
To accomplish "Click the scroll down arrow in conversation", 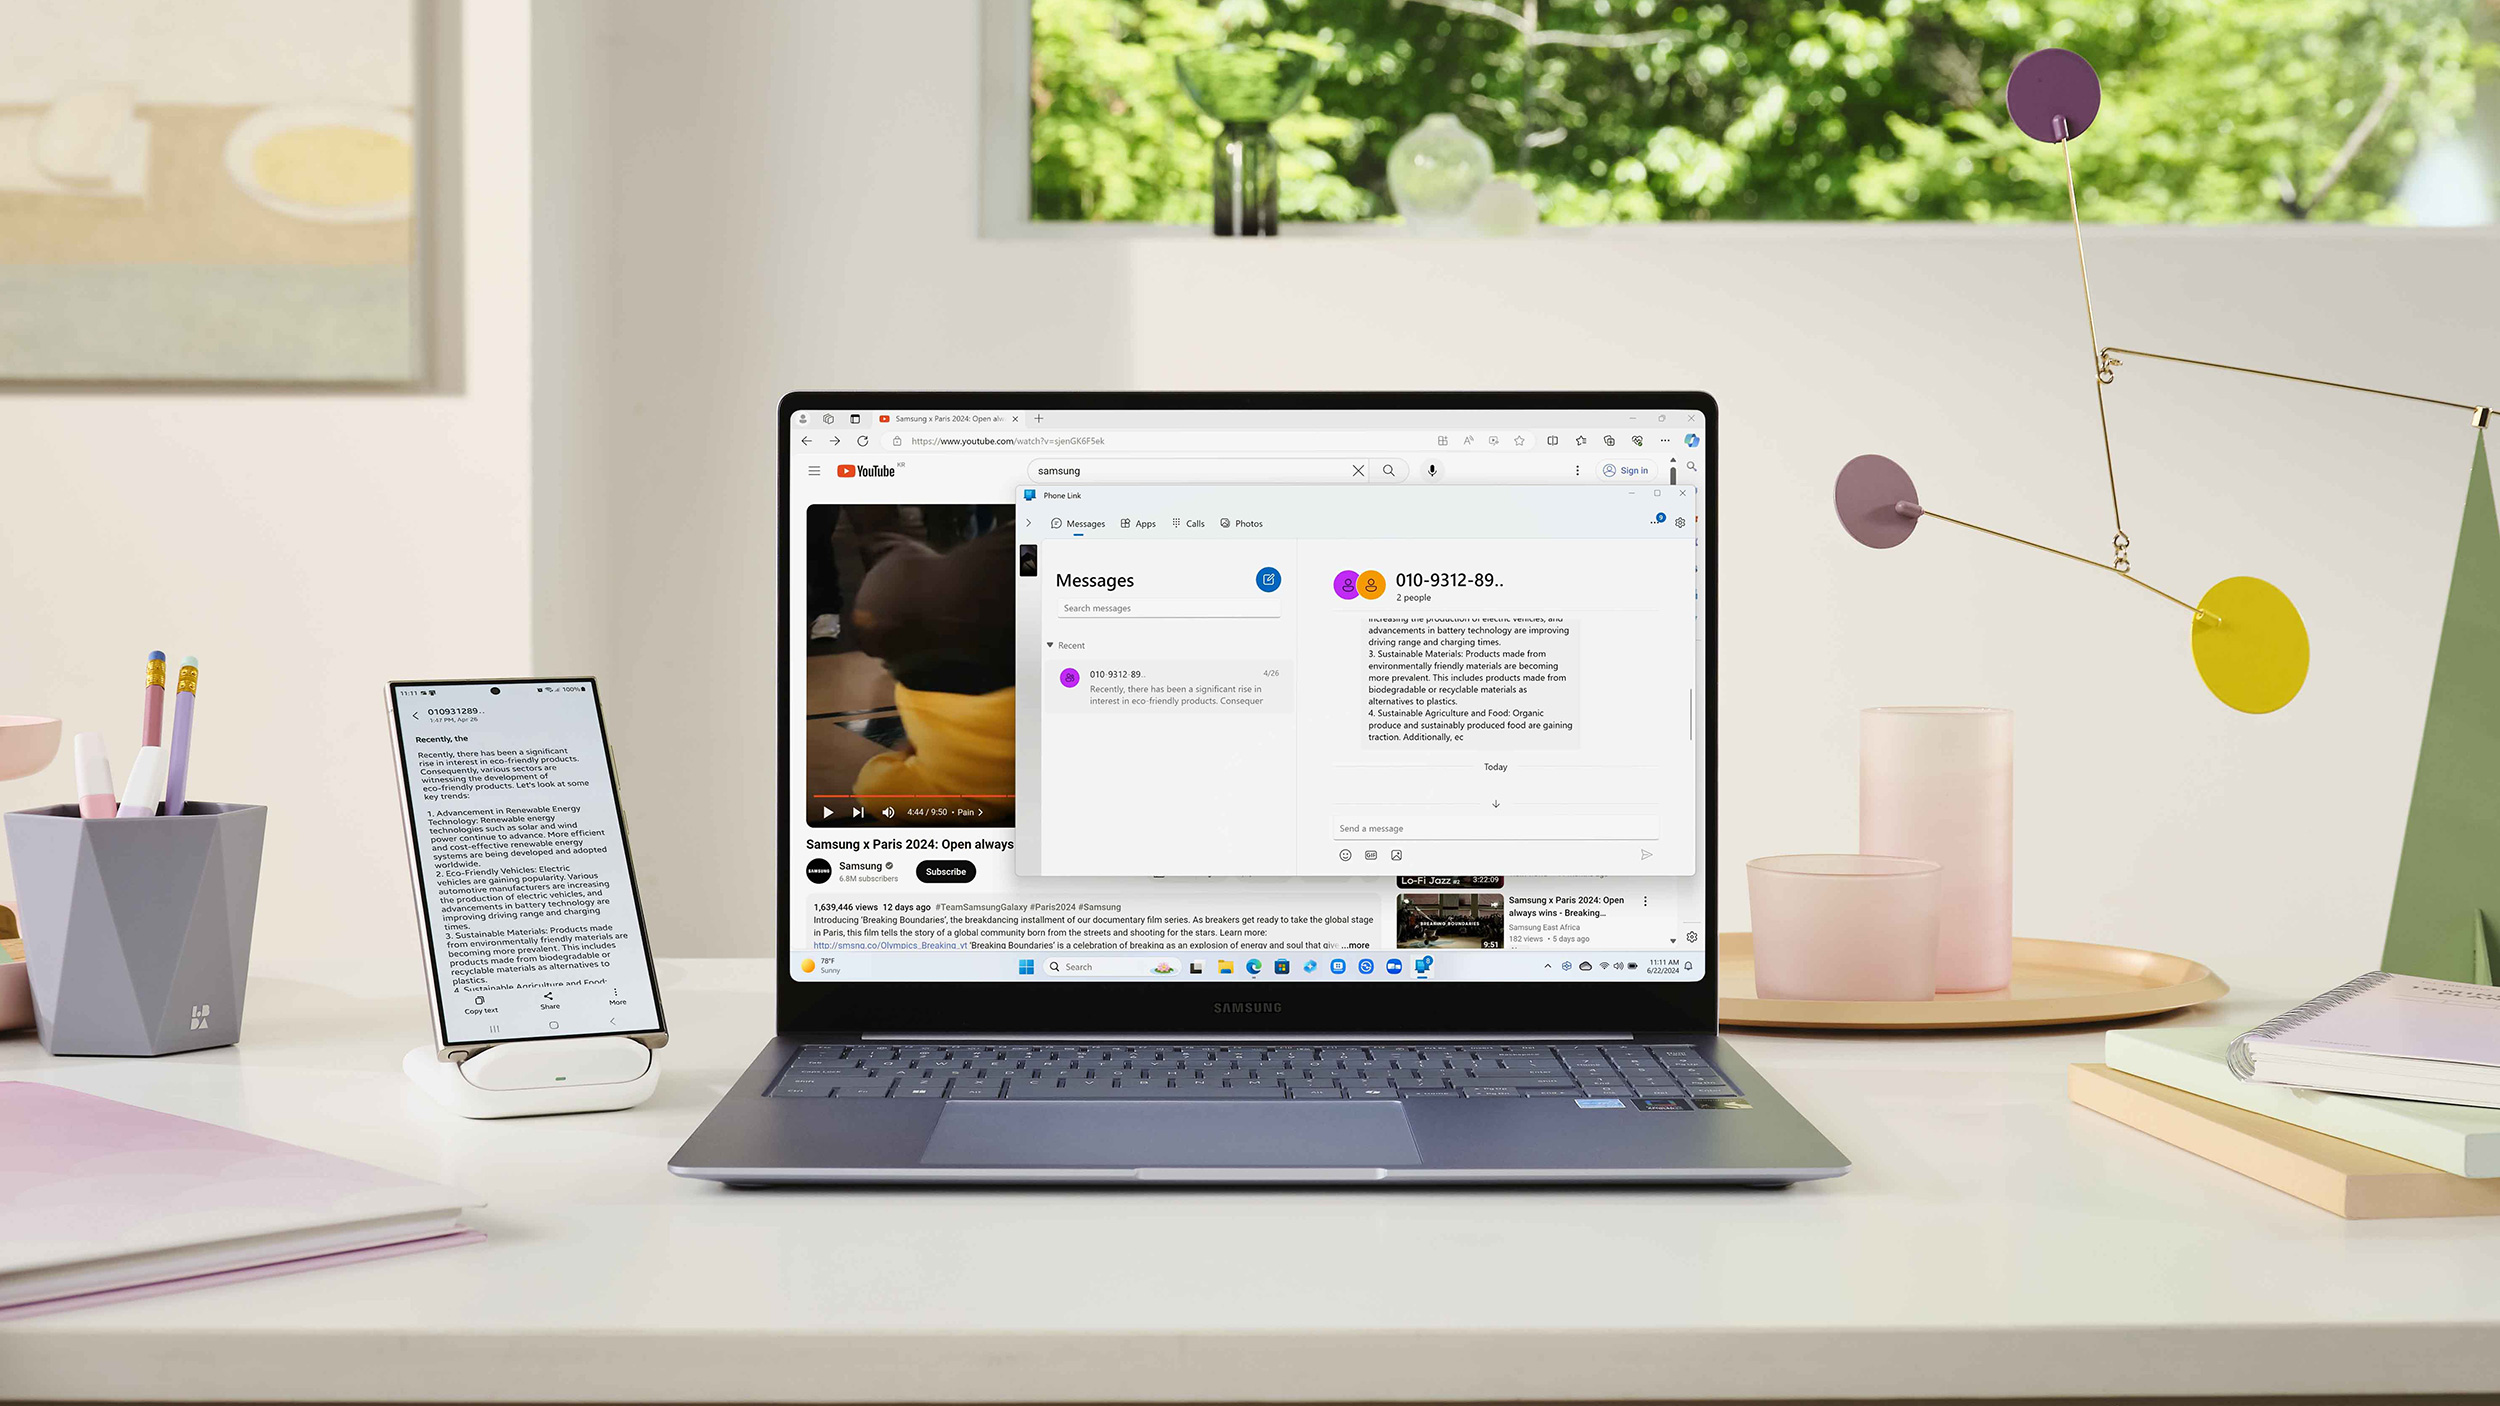I will pos(1496,803).
